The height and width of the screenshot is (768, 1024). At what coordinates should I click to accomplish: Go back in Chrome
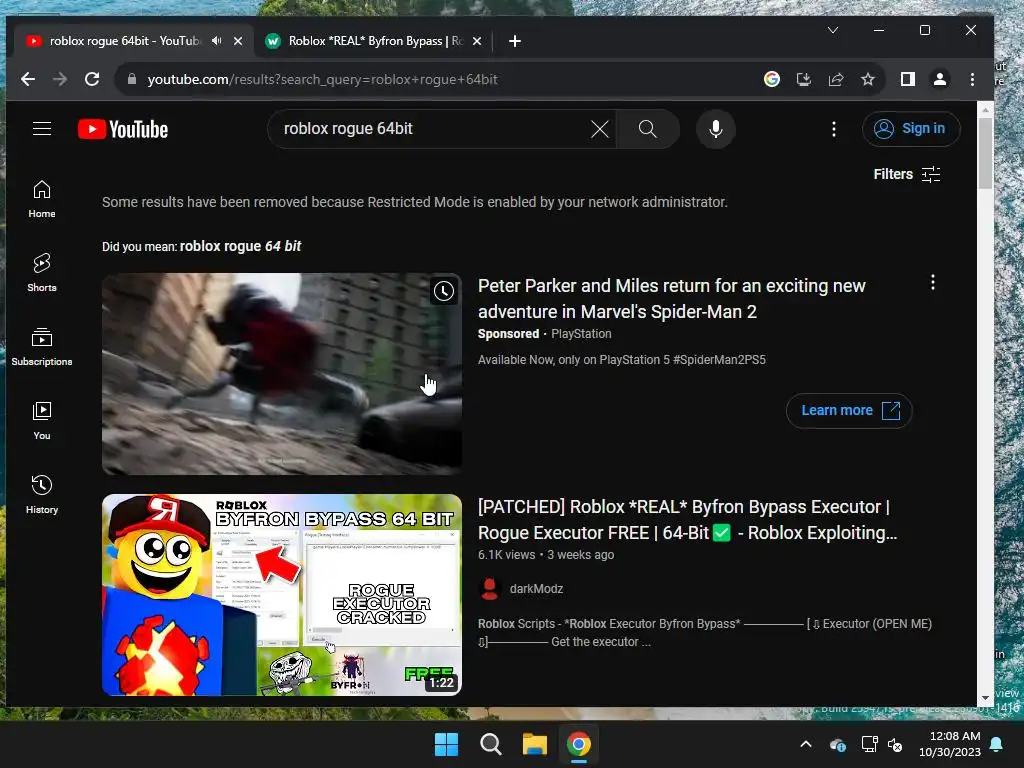[x=27, y=79]
